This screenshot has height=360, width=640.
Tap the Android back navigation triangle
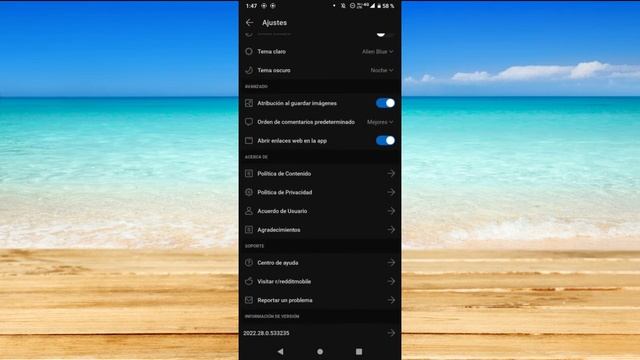pos(280,351)
